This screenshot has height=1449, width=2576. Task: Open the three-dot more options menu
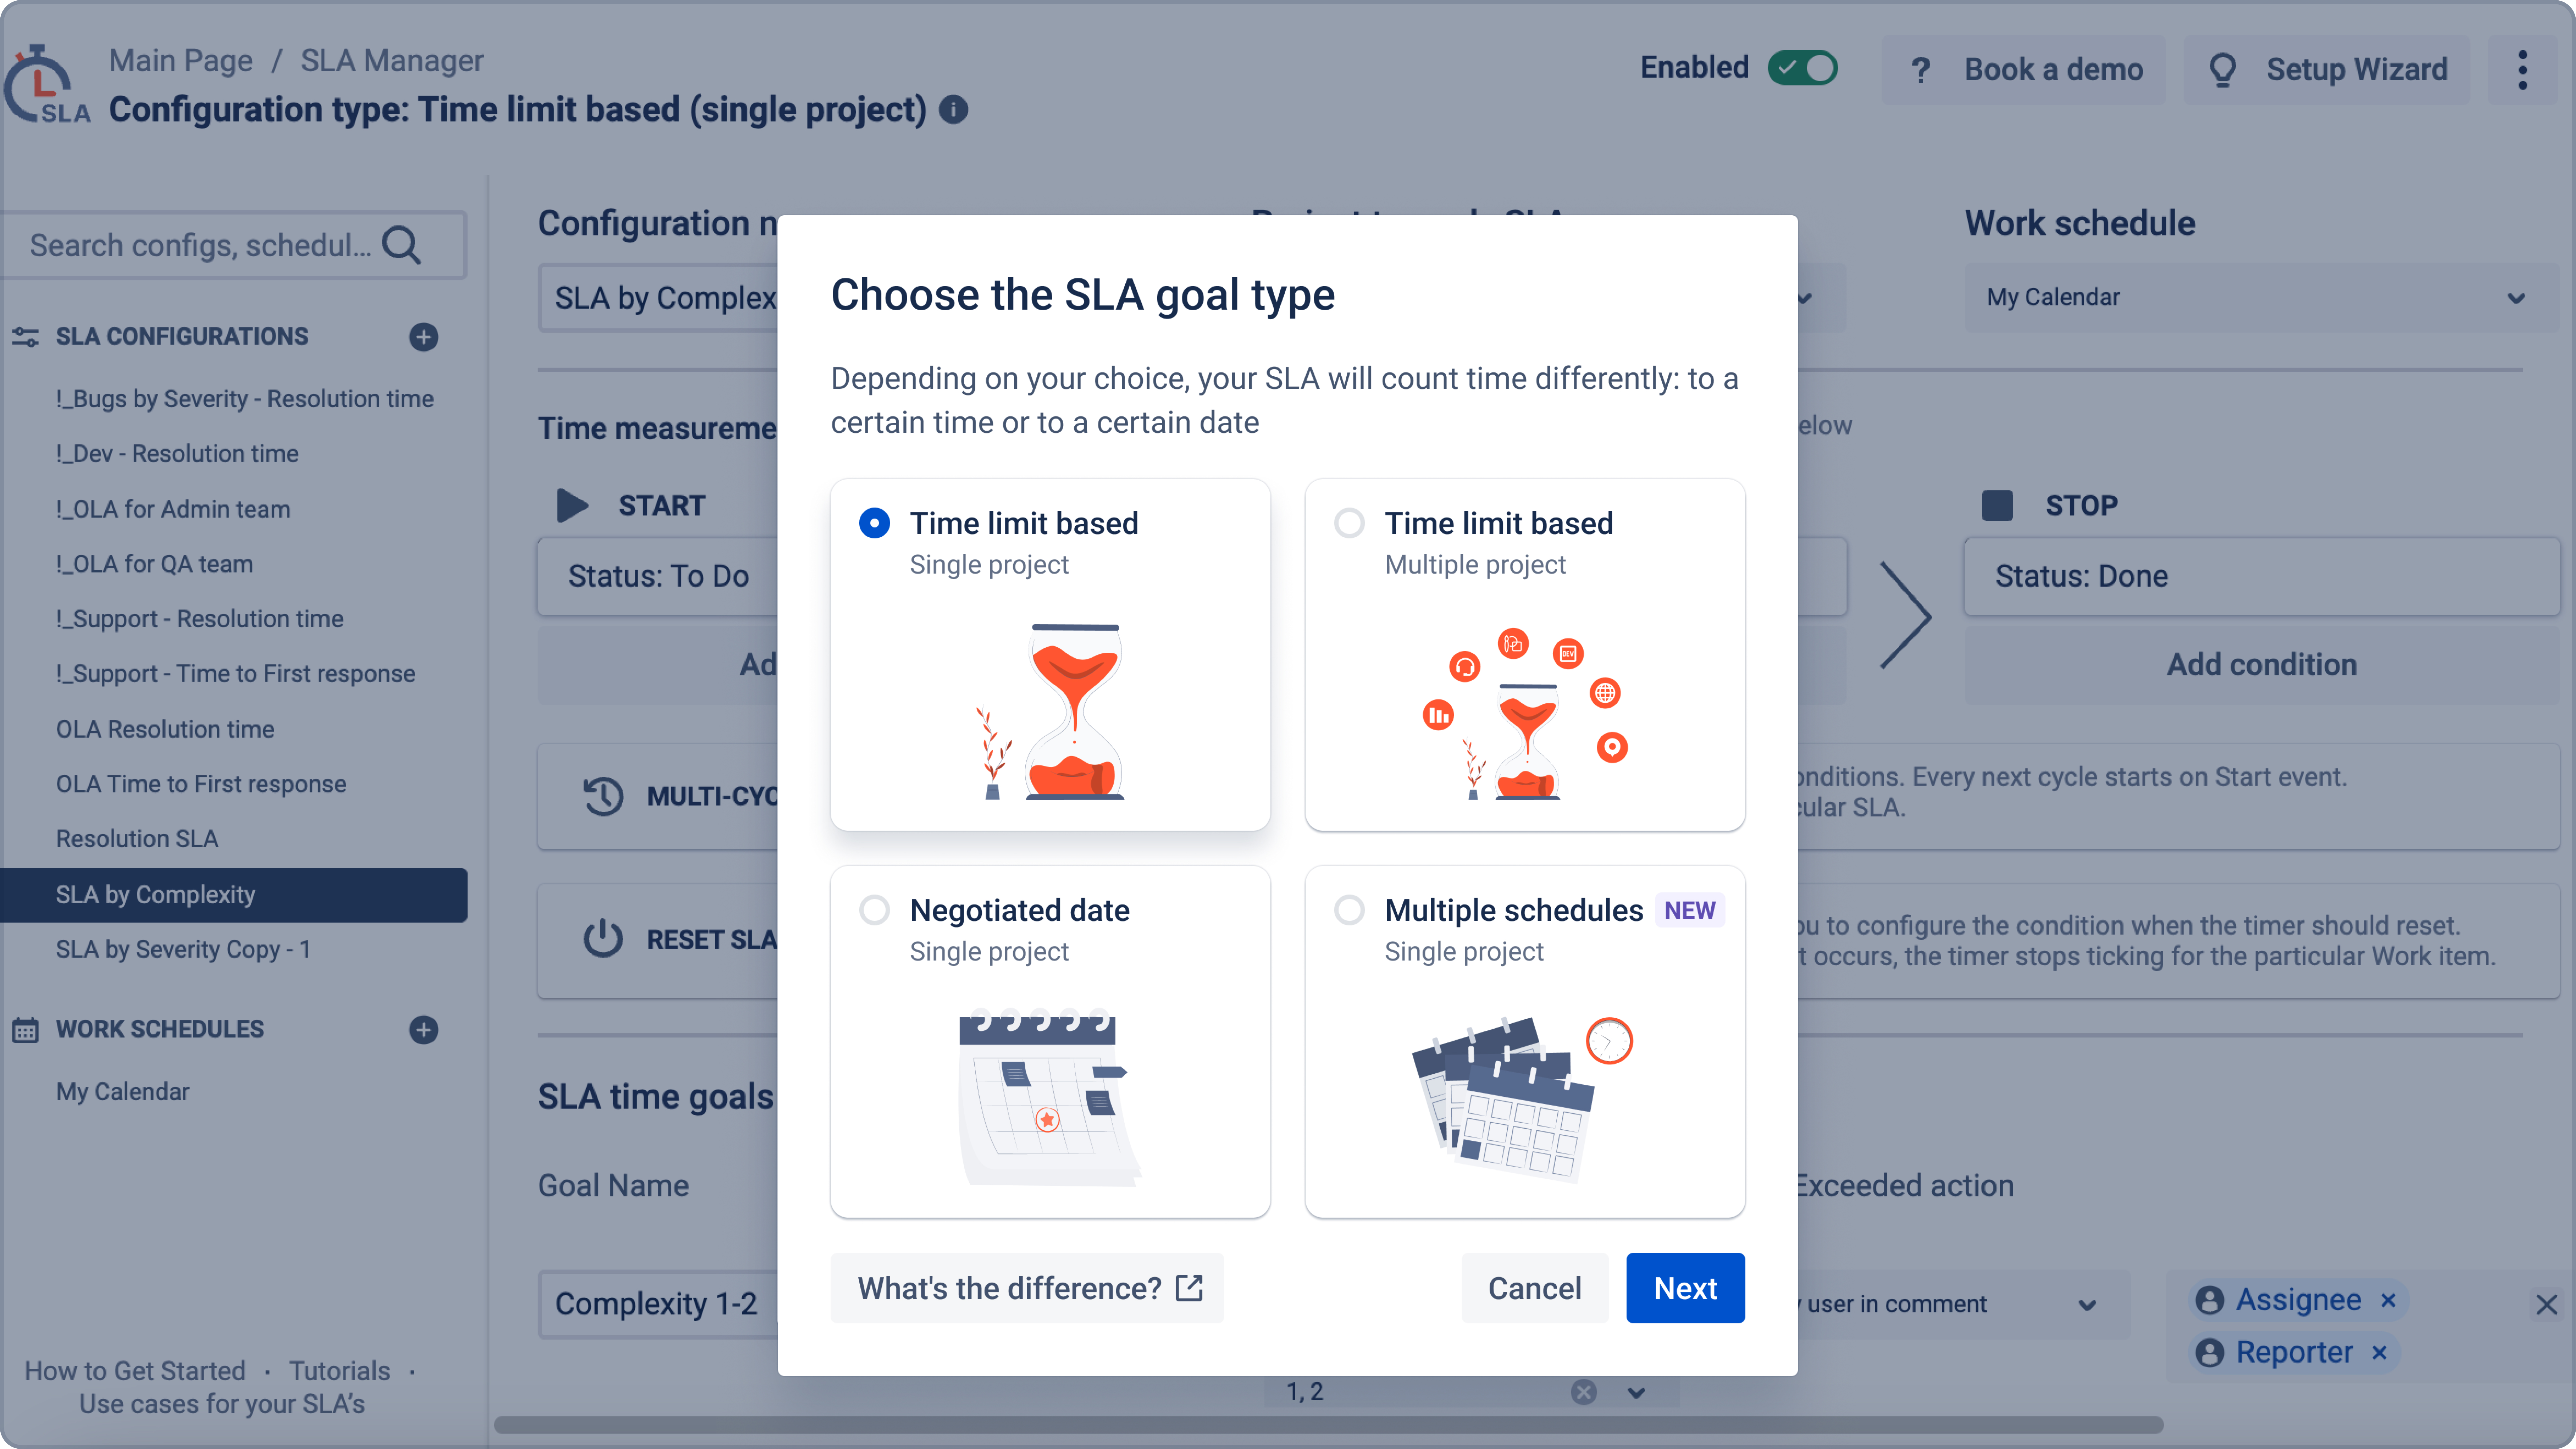(x=2522, y=70)
